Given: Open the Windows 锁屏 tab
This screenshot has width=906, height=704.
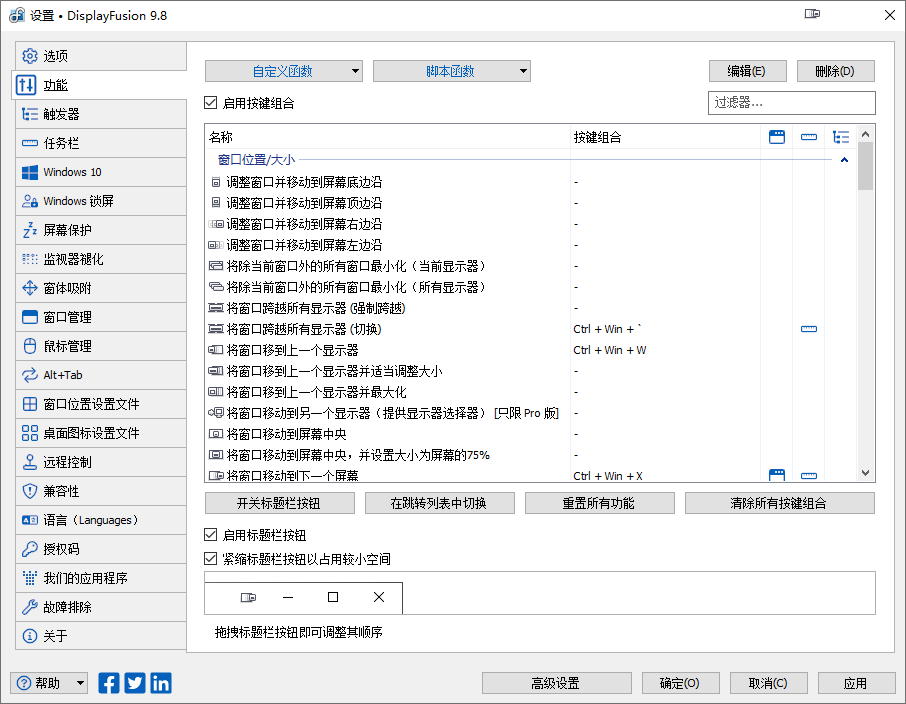Looking at the screenshot, I should 101,201.
